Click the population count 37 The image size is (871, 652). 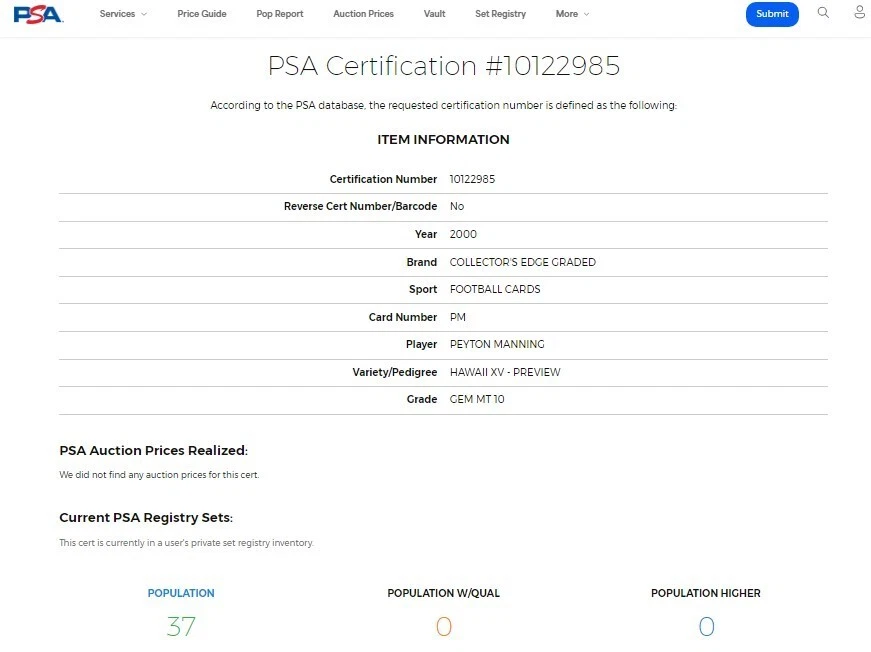(181, 627)
